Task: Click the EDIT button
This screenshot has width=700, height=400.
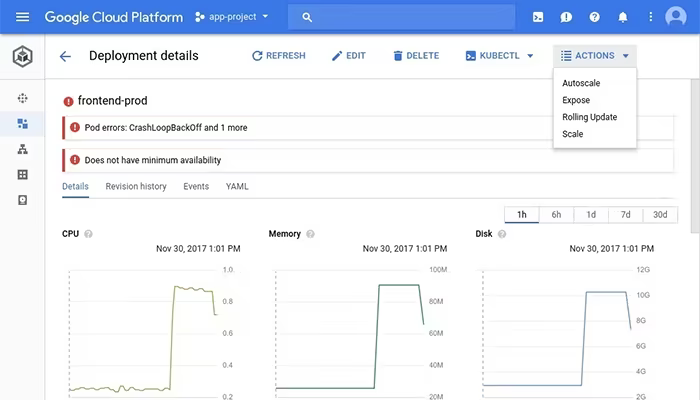Action: click(x=349, y=56)
